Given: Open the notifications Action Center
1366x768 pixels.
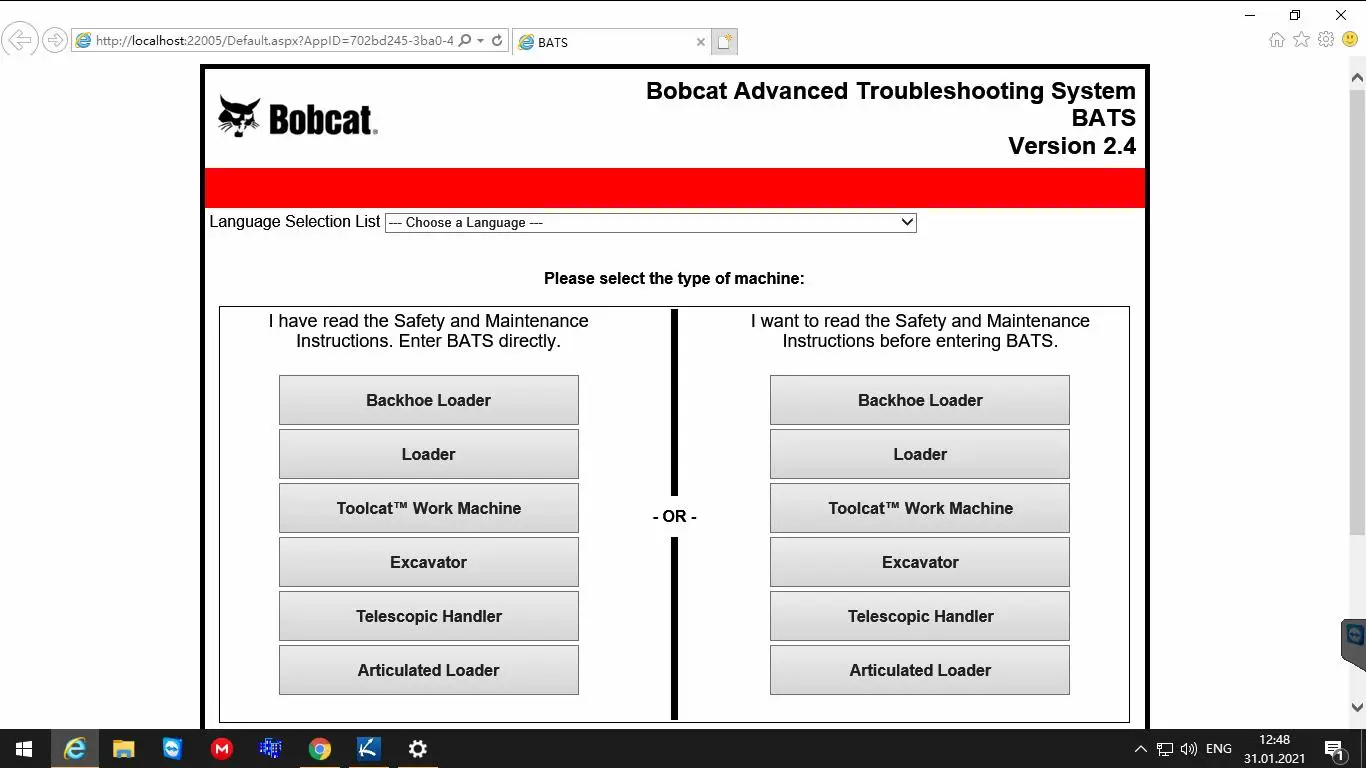Looking at the screenshot, I should 1334,748.
